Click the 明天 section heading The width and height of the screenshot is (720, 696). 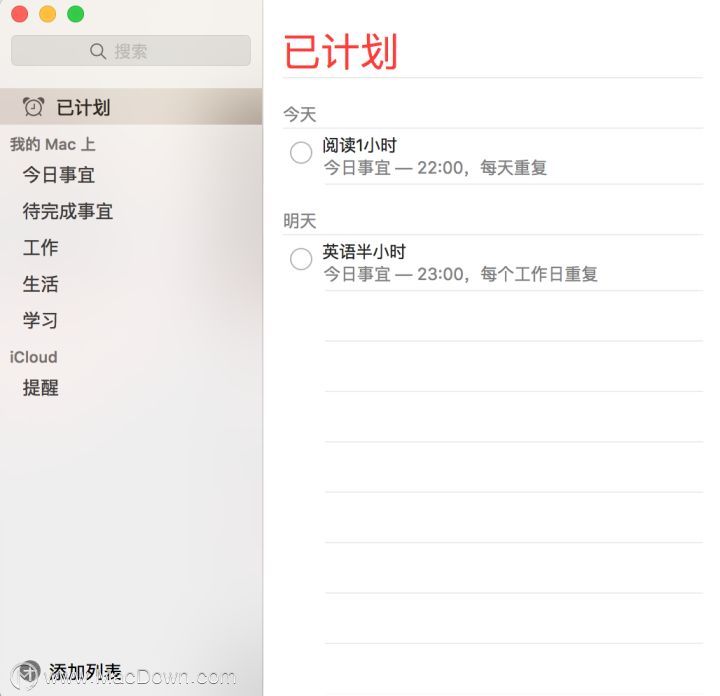pyautogui.click(x=300, y=221)
